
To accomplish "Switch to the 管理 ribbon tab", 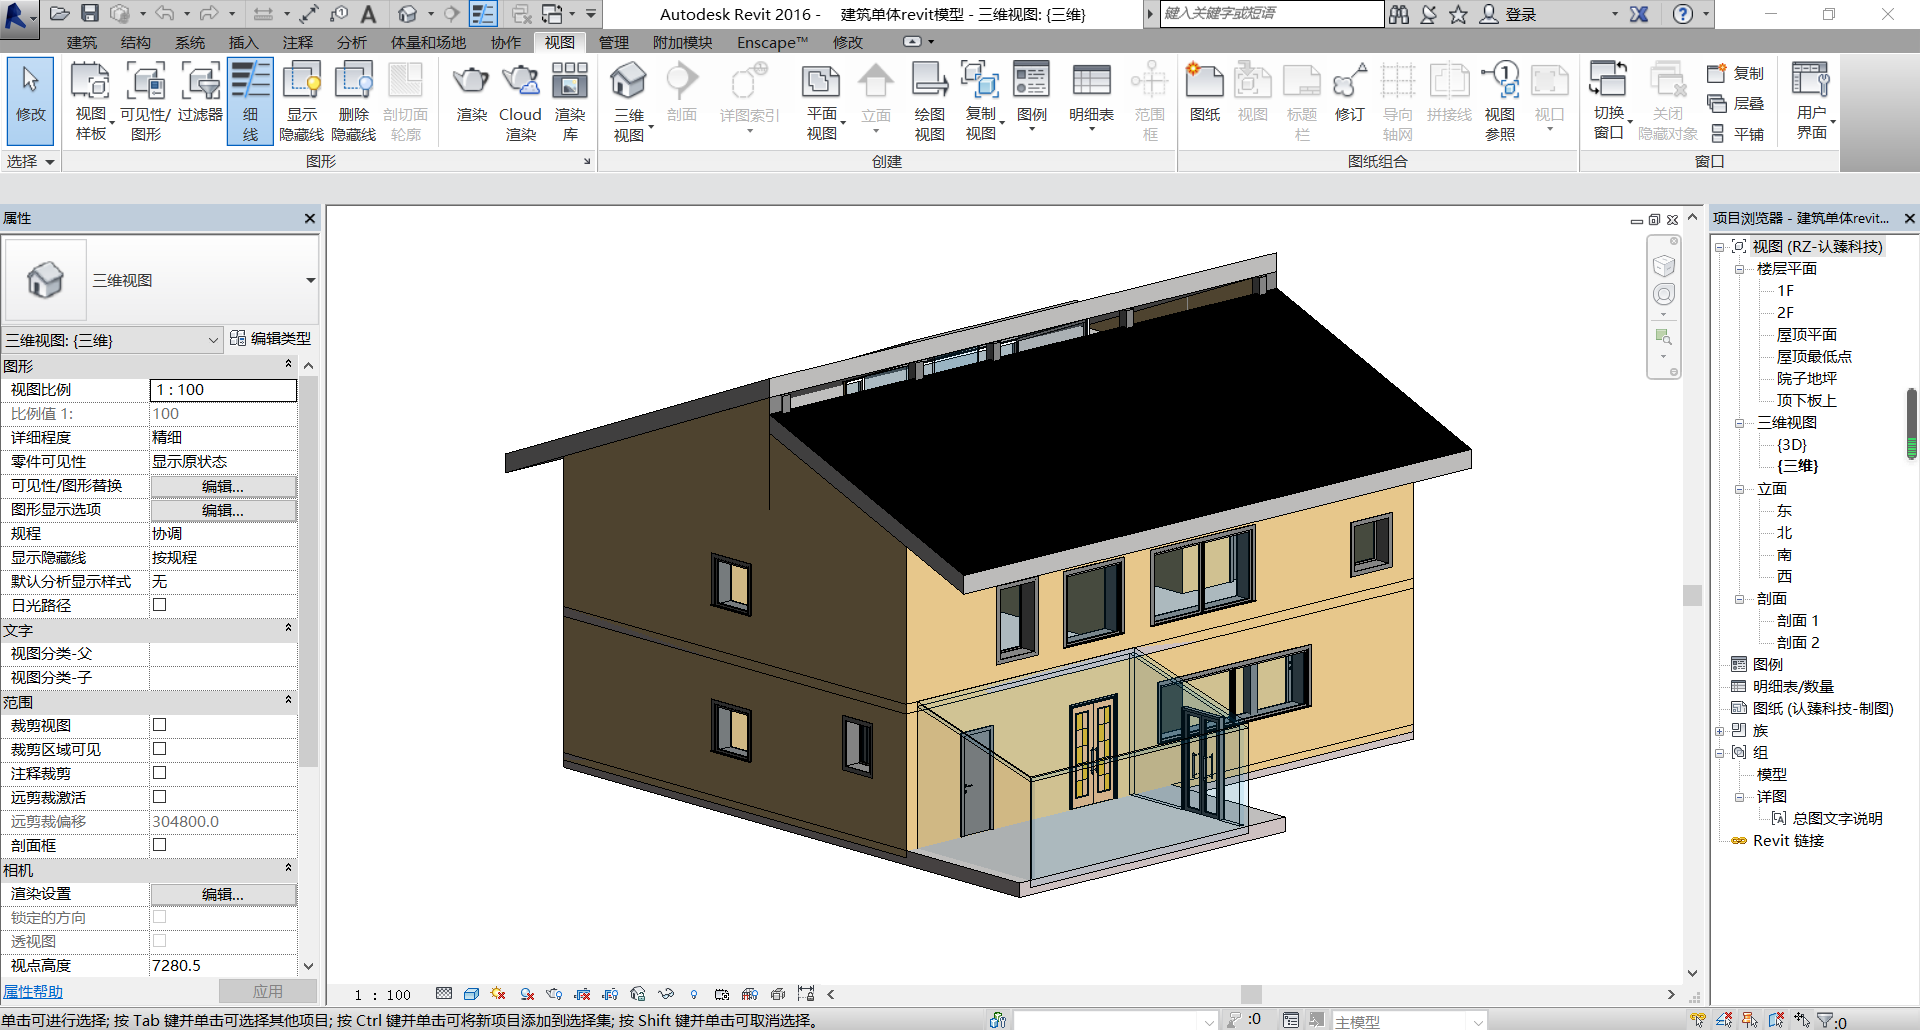I will coord(613,42).
